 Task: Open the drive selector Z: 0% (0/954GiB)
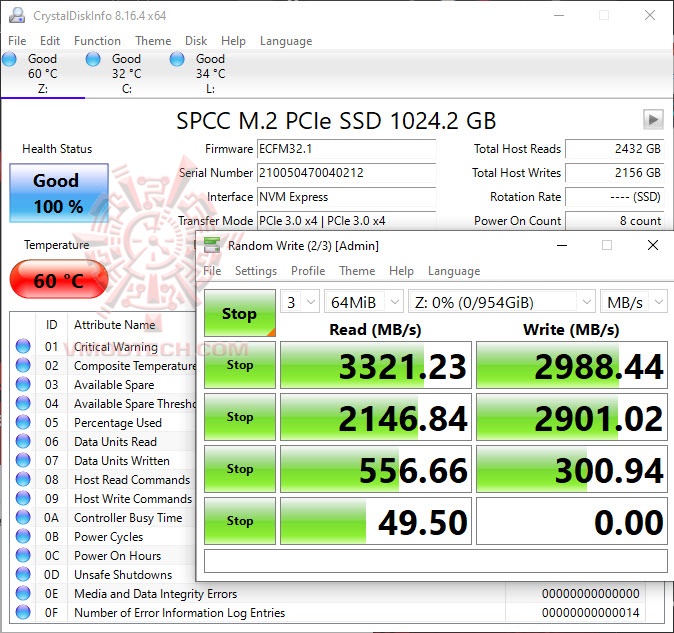(x=502, y=302)
